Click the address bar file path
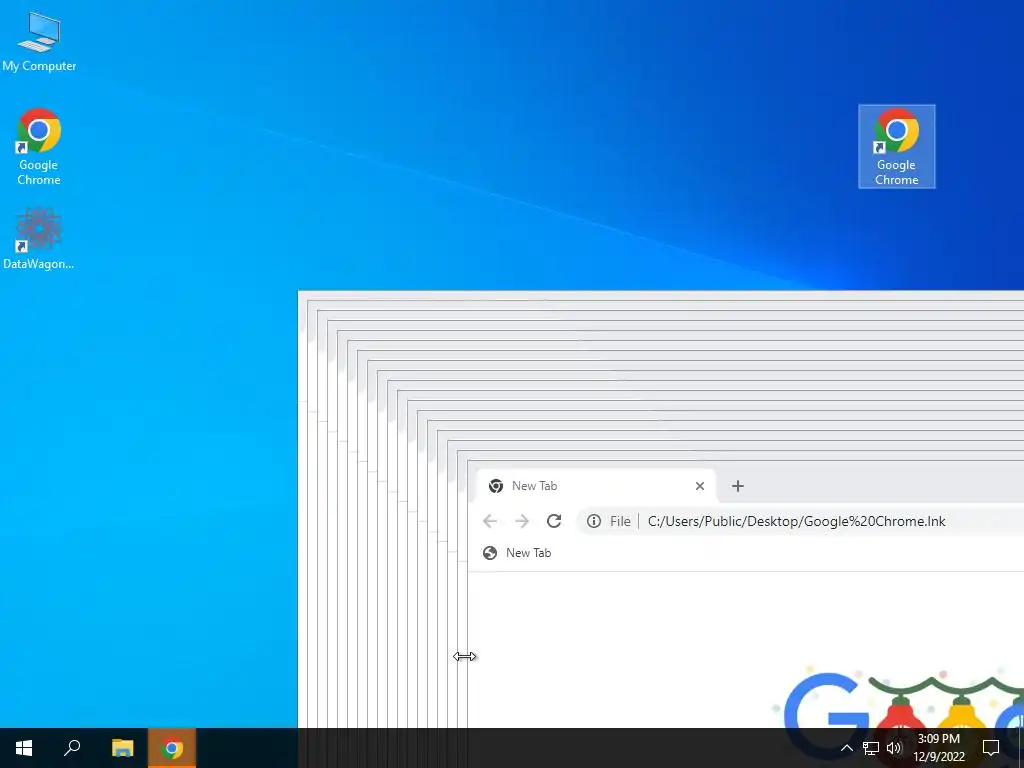 (x=797, y=521)
